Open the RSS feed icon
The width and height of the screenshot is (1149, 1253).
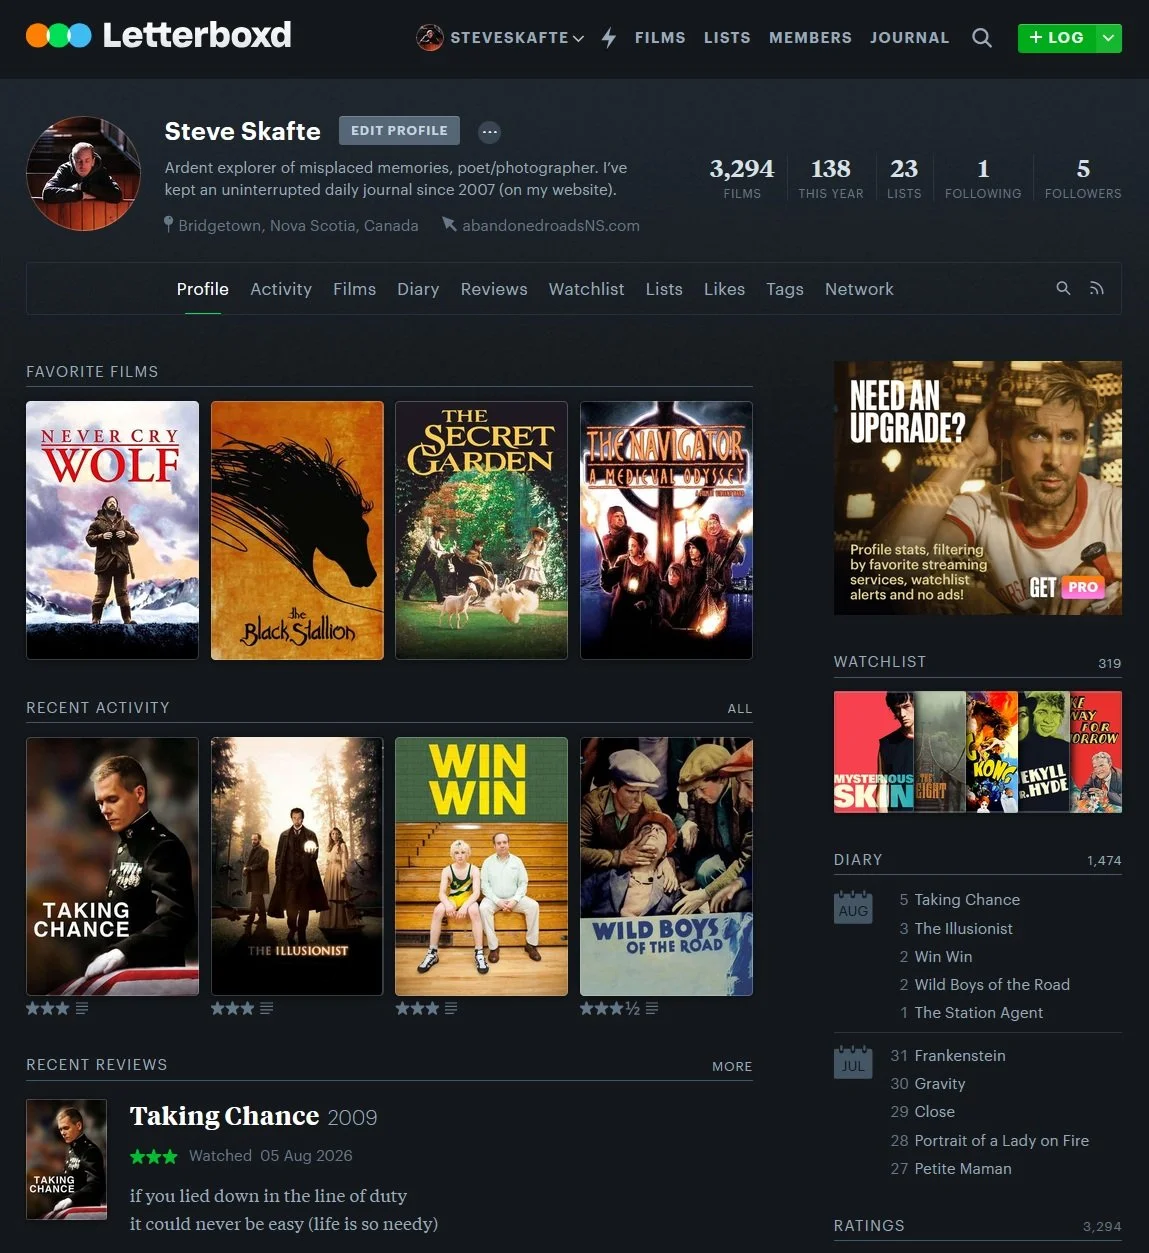(x=1097, y=288)
